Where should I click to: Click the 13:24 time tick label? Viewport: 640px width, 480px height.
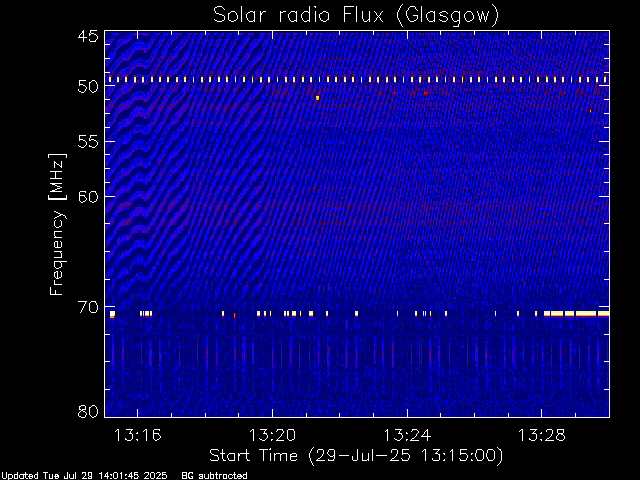click(x=407, y=435)
